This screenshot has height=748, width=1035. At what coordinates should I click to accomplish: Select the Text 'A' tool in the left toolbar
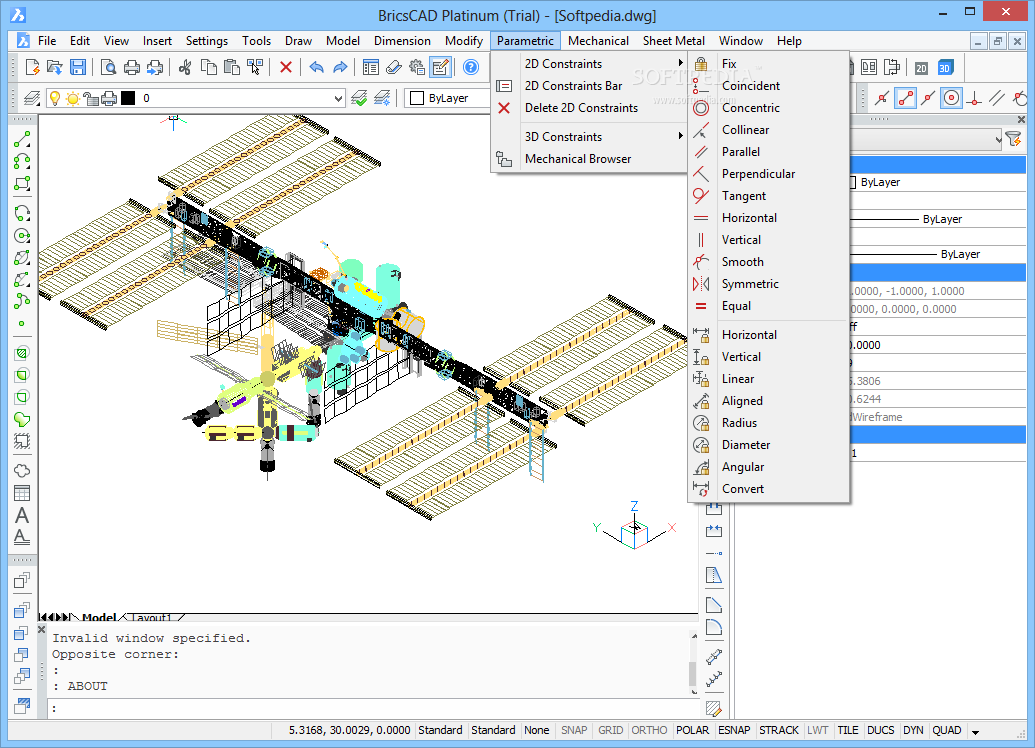pos(22,515)
